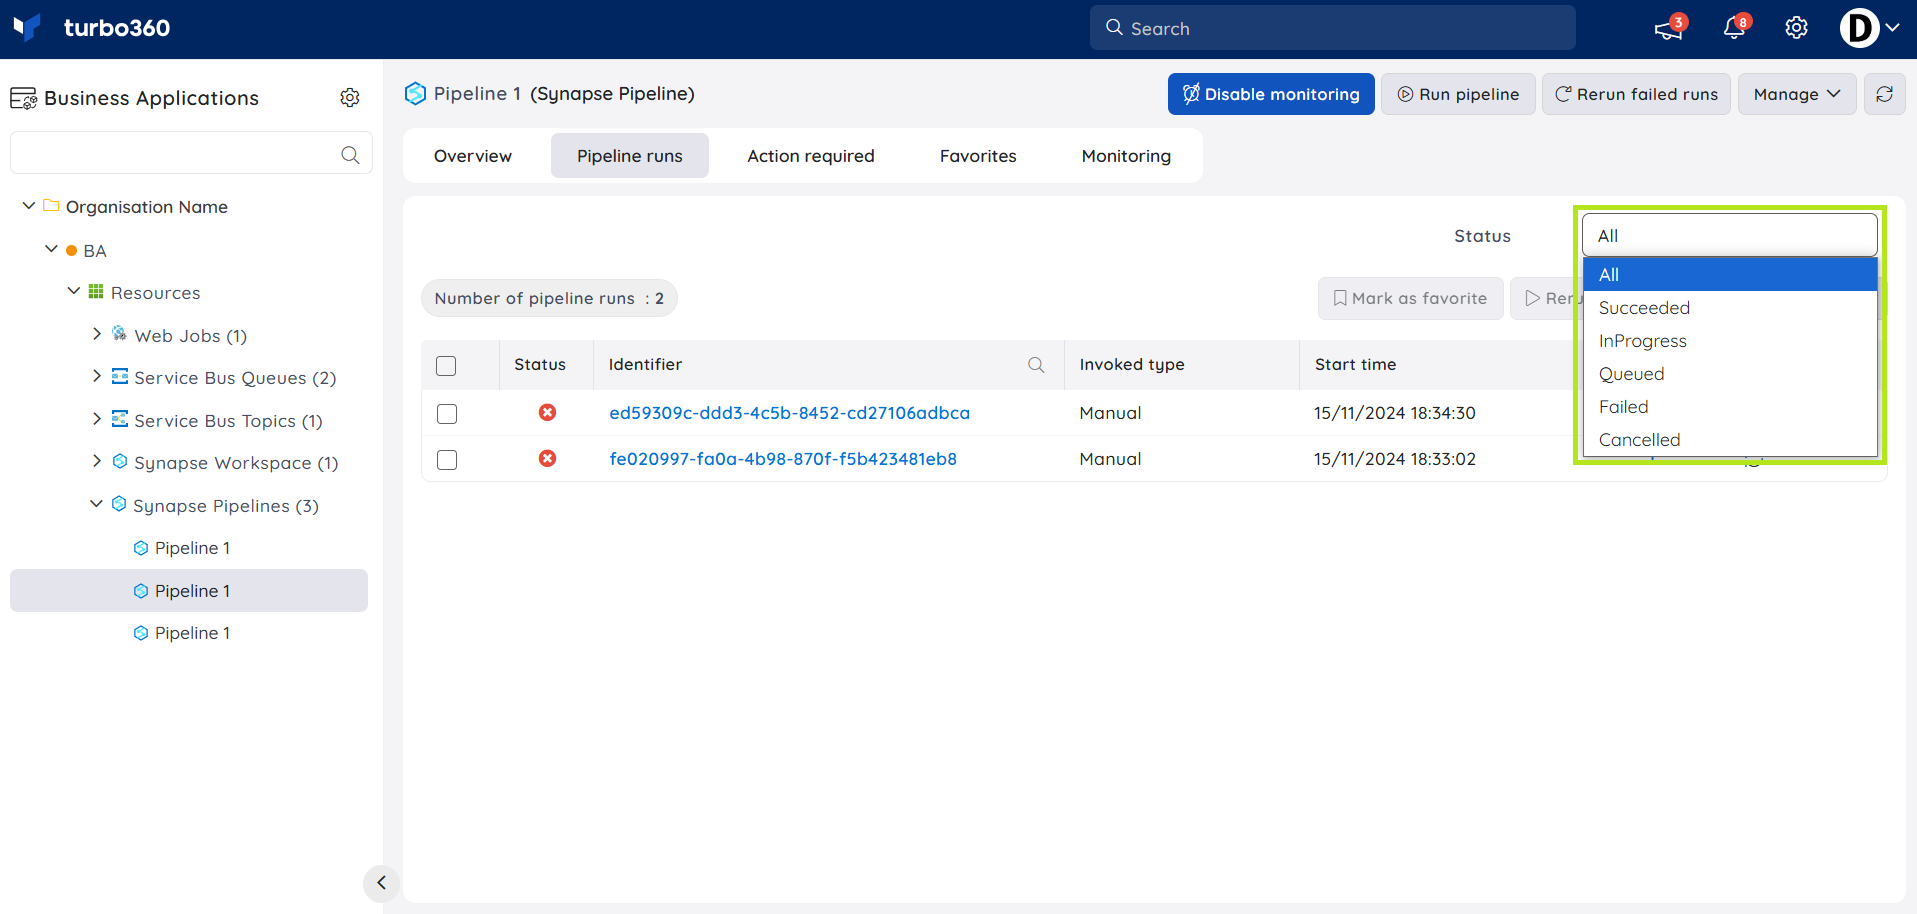Open run ed59309c-ddd3-4c5b-8452-cd27106adbca link
This screenshot has height=914, width=1917.
tap(789, 413)
